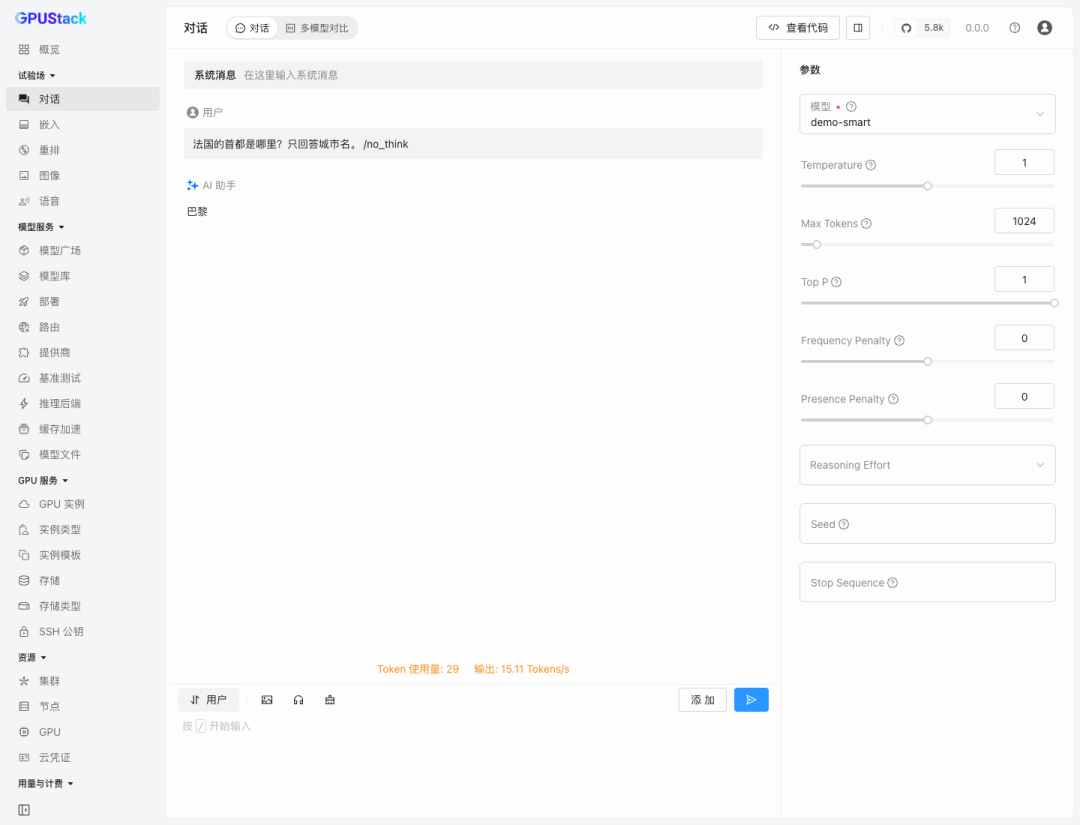Viewport: 1080px width, 825px height.
Task: Click the 实例模板 copy icon
Action: (x=24, y=555)
